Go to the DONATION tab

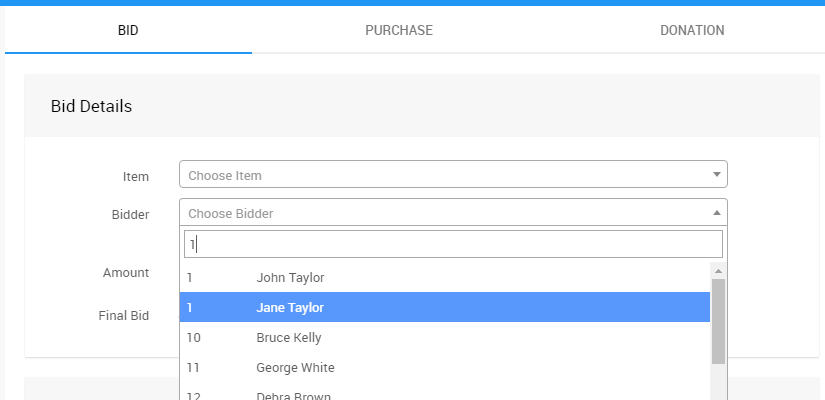tap(692, 30)
